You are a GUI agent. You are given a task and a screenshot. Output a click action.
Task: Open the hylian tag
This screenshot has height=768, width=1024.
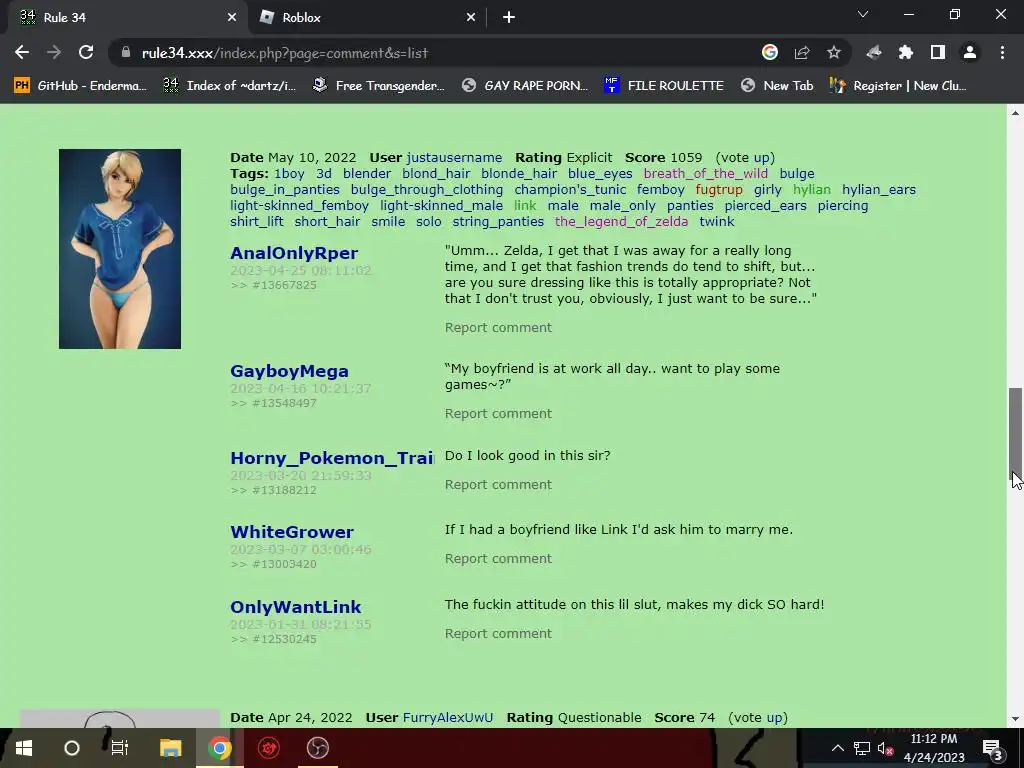click(x=812, y=189)
